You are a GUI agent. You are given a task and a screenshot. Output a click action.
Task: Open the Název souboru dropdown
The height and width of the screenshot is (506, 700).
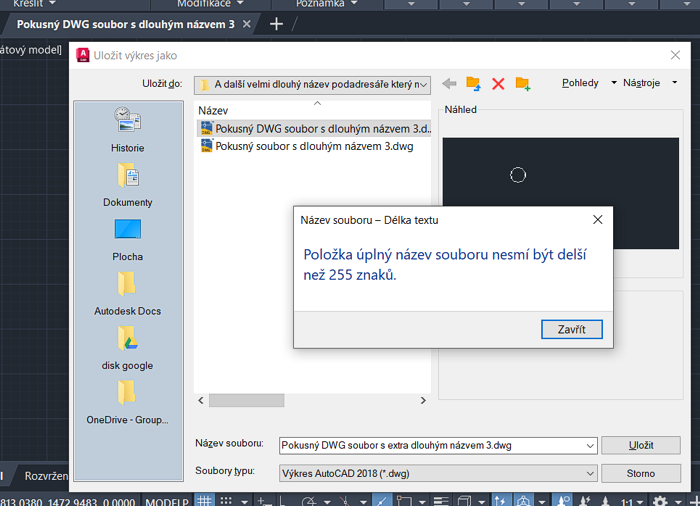[588, 445]
